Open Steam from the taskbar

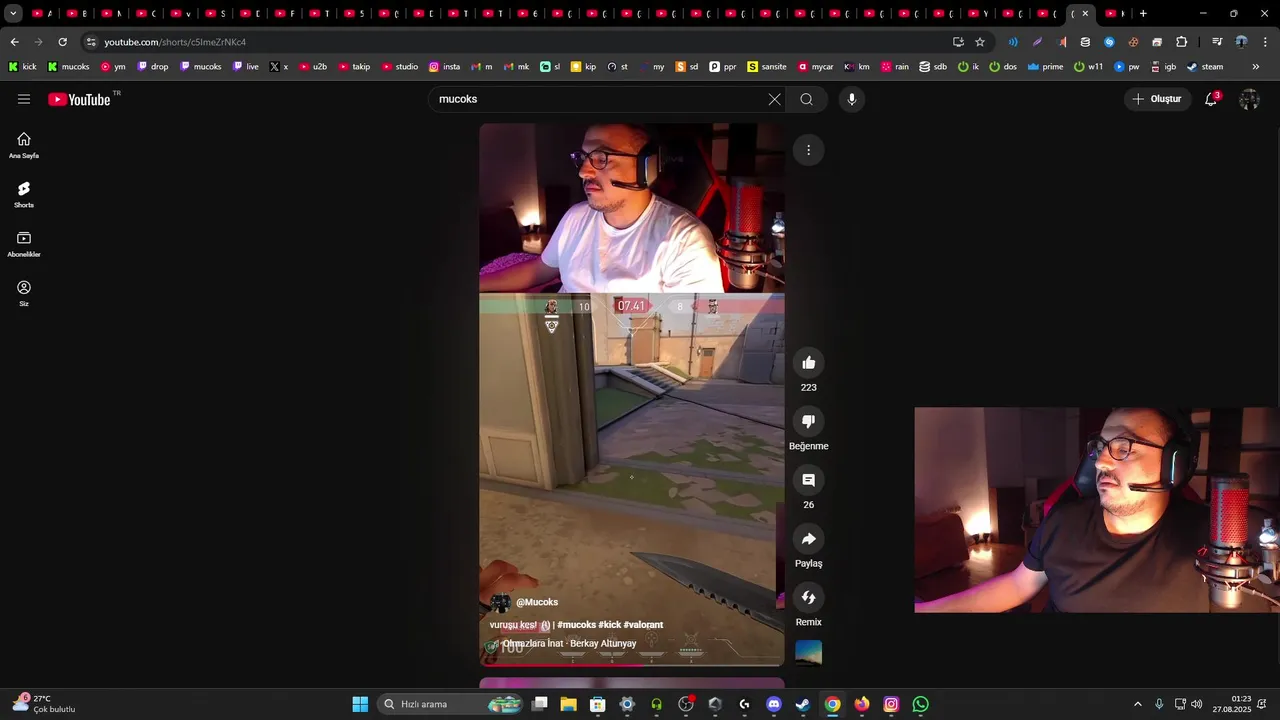pyautogui.click(x=802, y=704)
